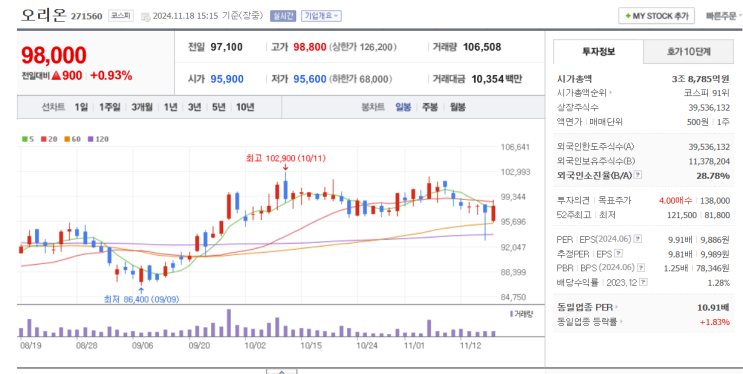
Task: Click the 시가 95,900 value
Action: click(227, 79)
